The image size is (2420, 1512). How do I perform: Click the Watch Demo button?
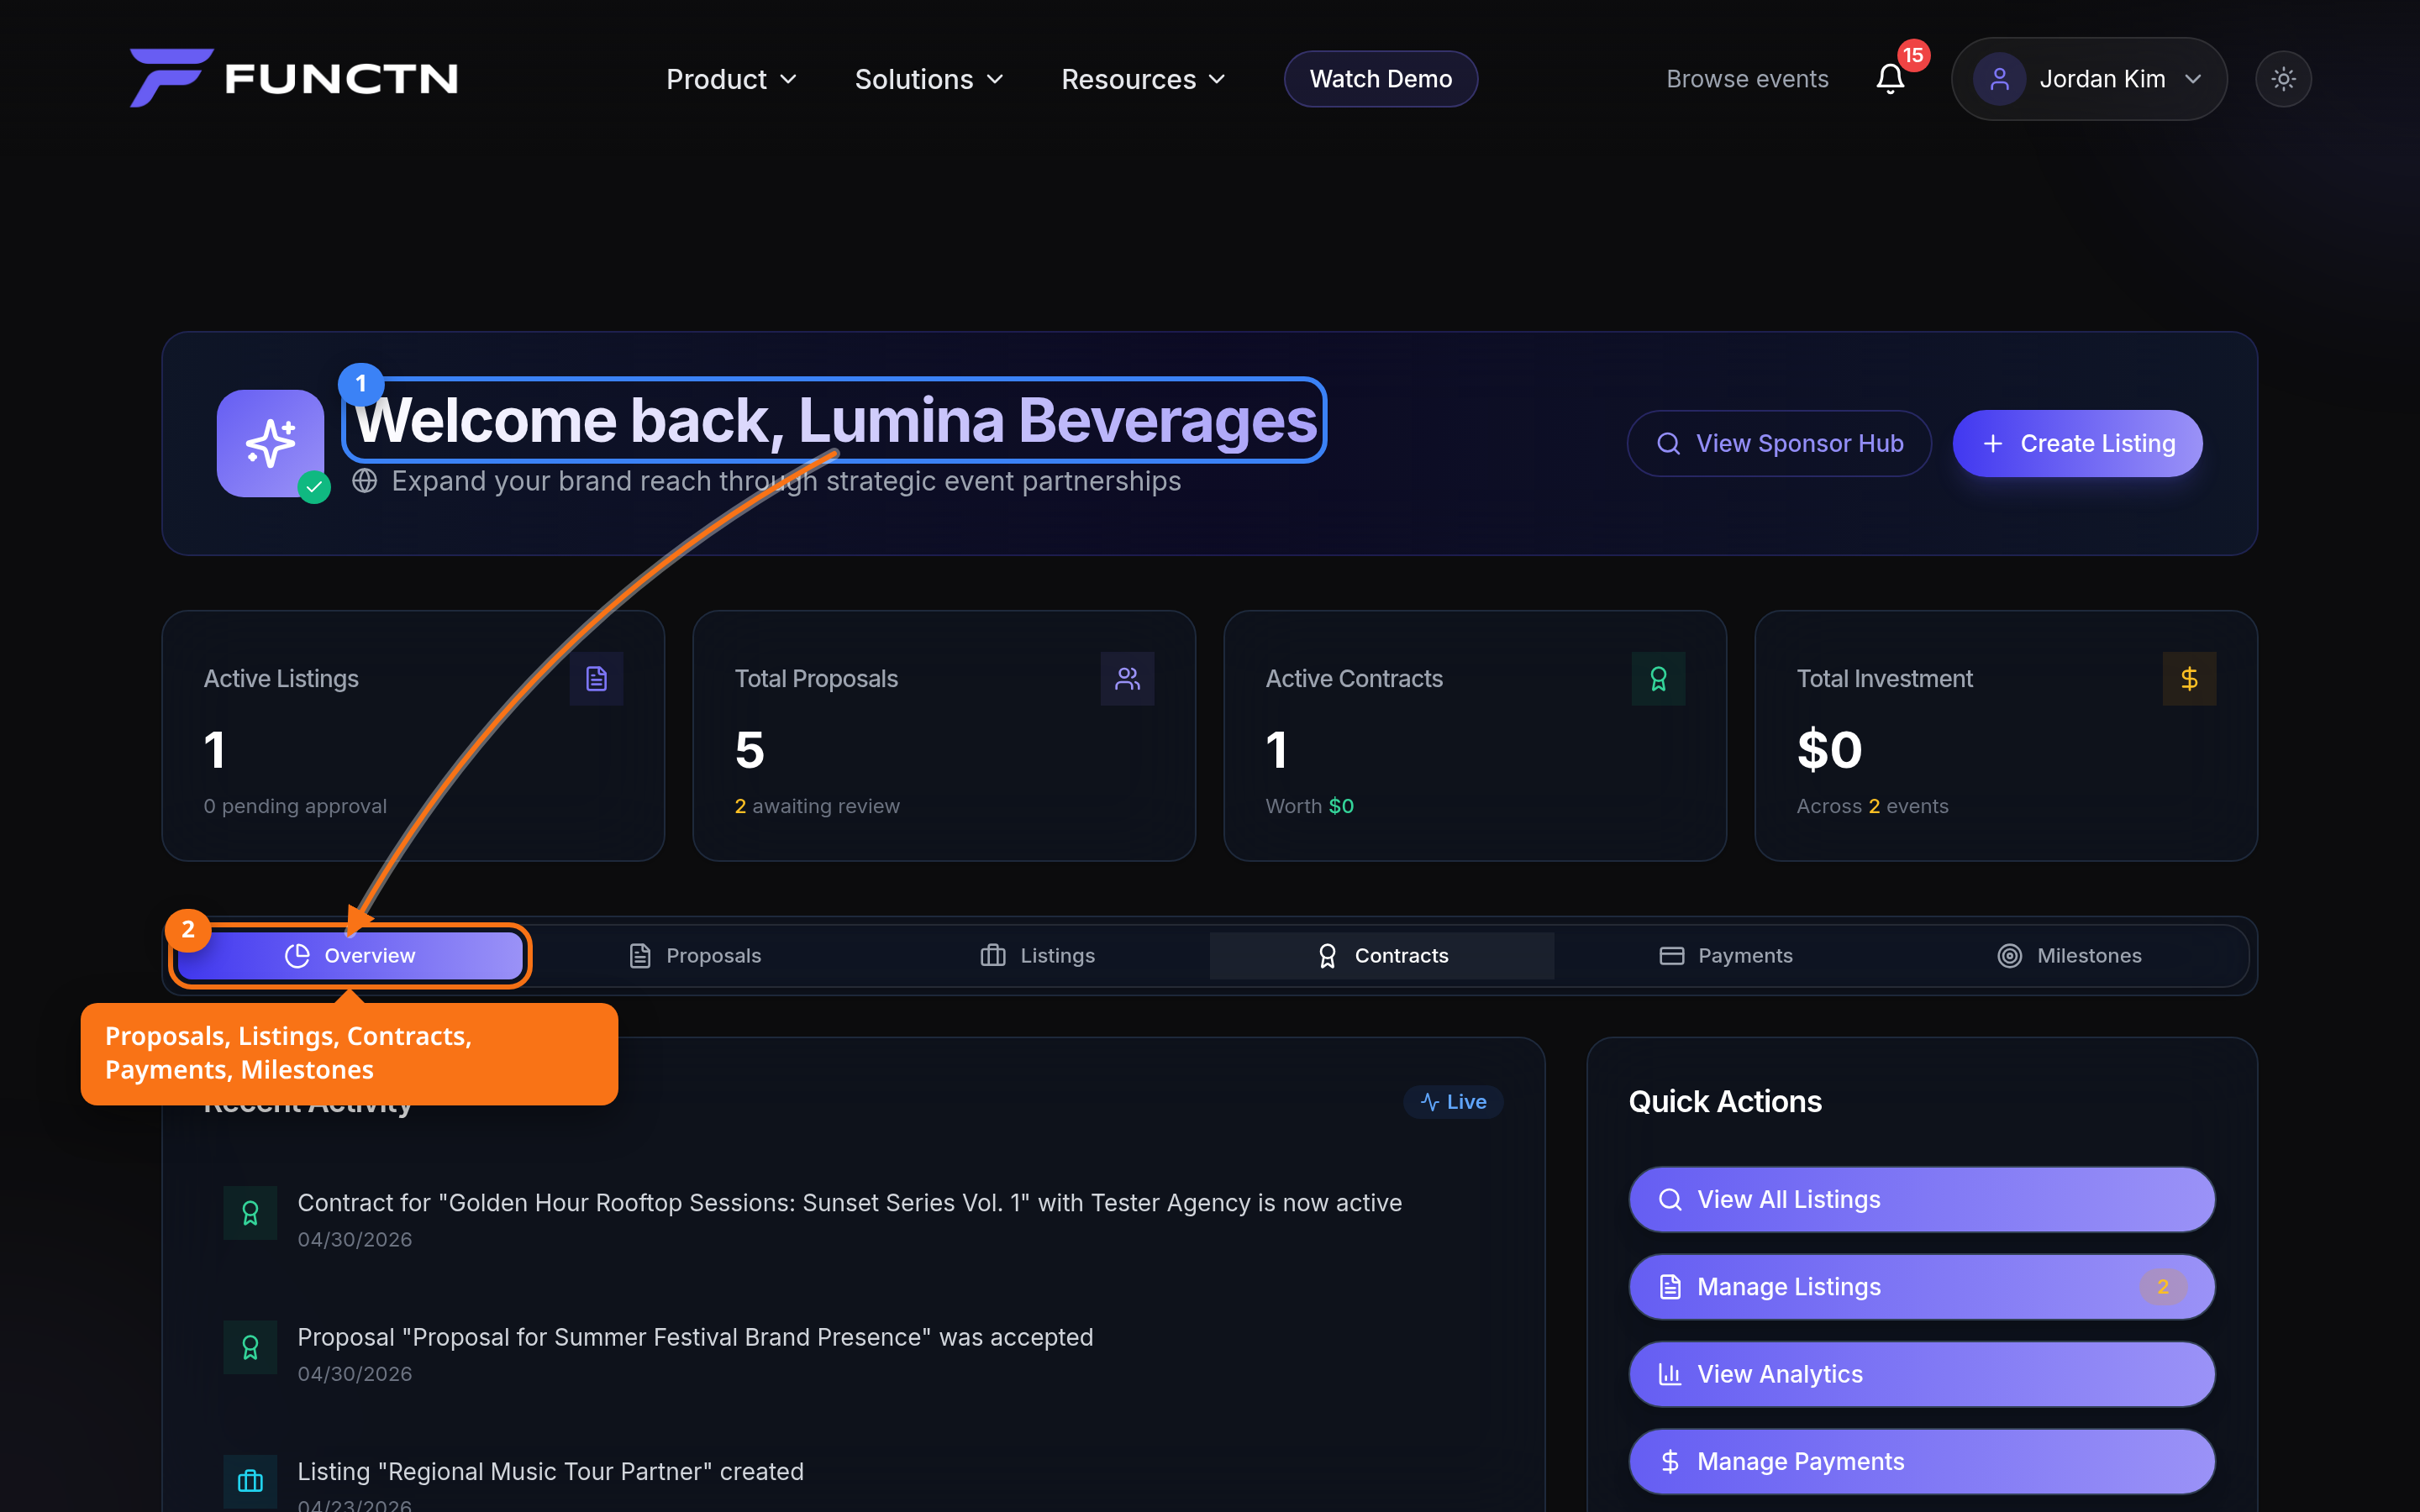1381,79
